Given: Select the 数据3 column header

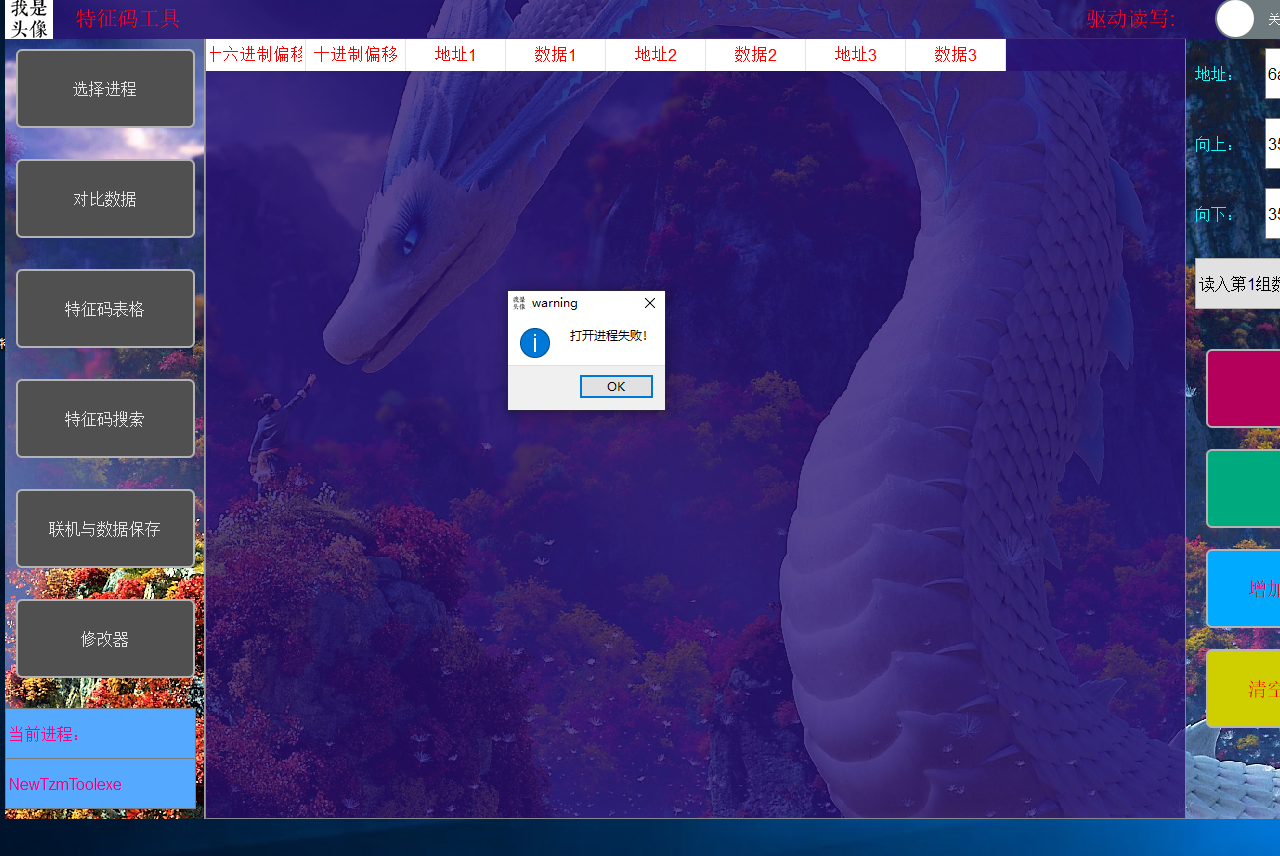Looking at the screenshot, I should (955, 55).
